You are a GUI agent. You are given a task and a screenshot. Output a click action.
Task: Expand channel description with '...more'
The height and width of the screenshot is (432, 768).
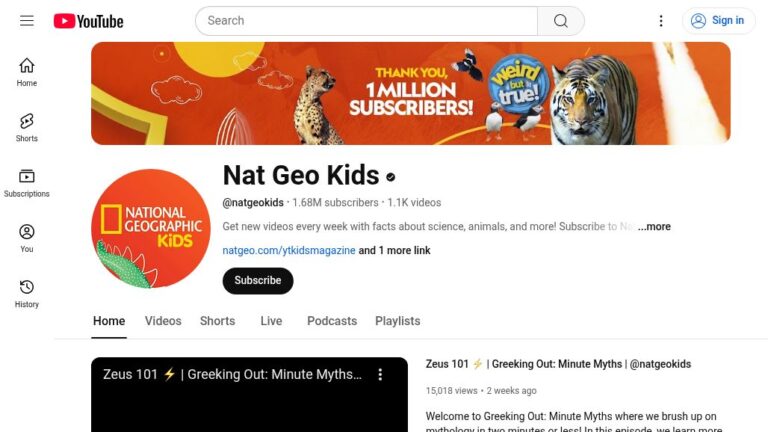(654, 227)
